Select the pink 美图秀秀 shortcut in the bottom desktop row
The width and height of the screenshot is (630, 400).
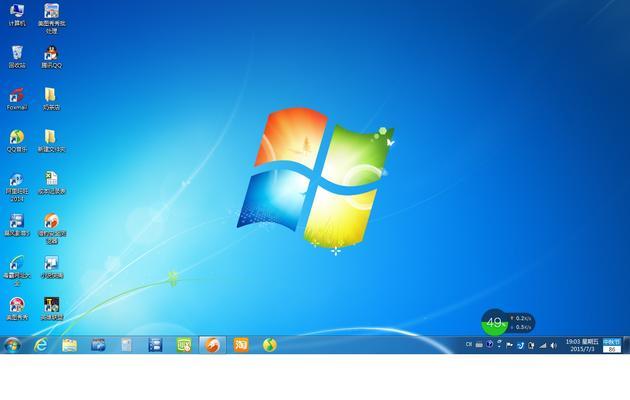pyautogui.click(x=17, y=308)
